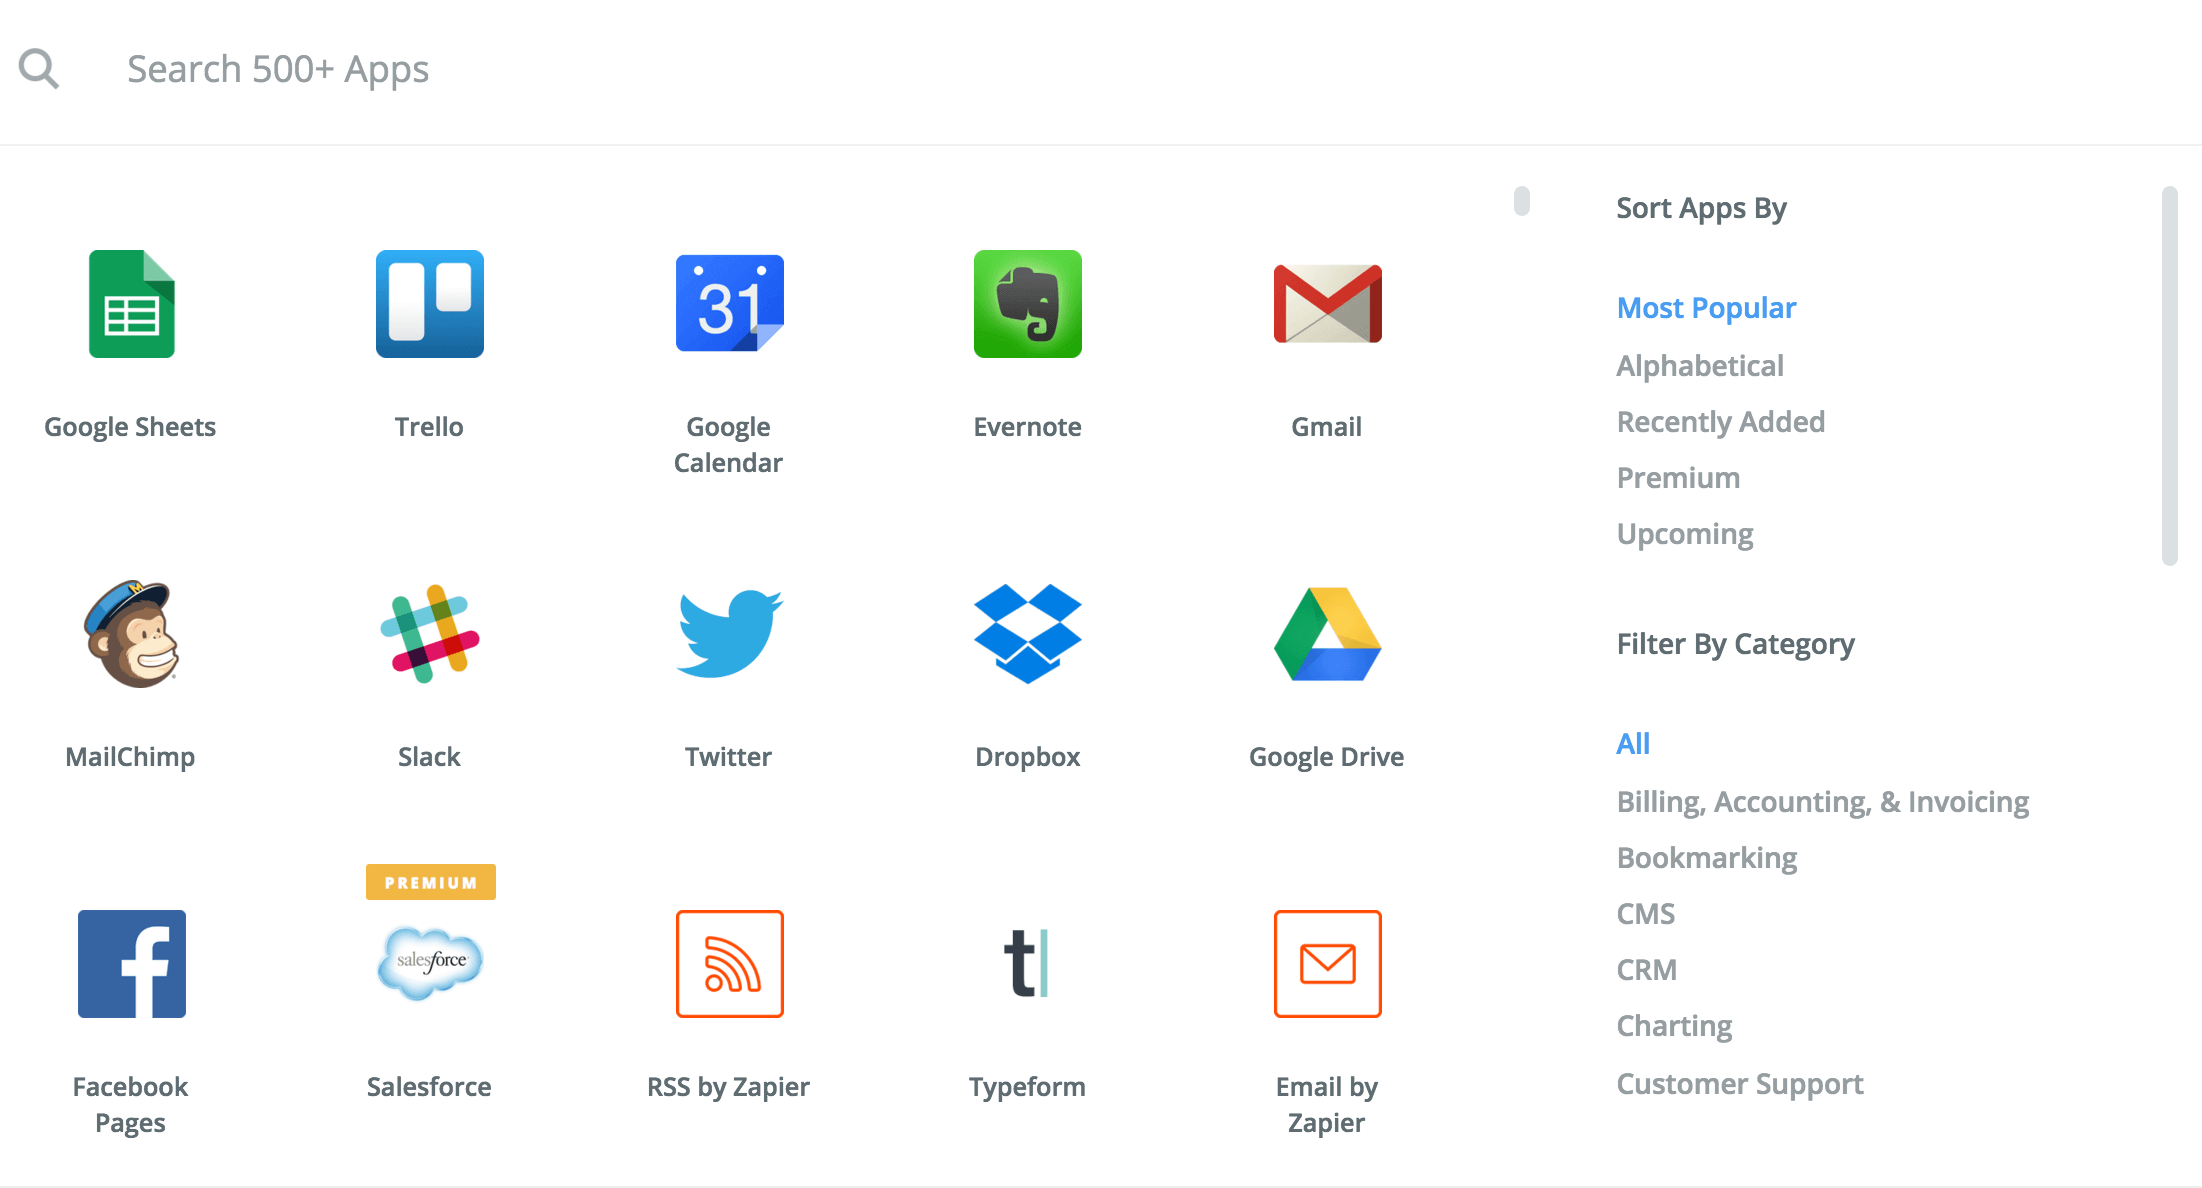This screenshot has height=1188, width=2202.
Task: Click the app grid scrollbar thumb
Action: 1522,201
